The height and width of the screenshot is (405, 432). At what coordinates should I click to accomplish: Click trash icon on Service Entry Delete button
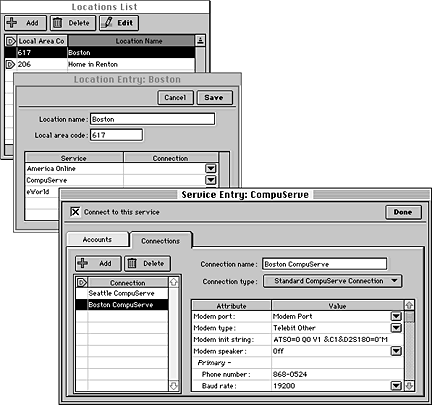[x=132, y=263]
